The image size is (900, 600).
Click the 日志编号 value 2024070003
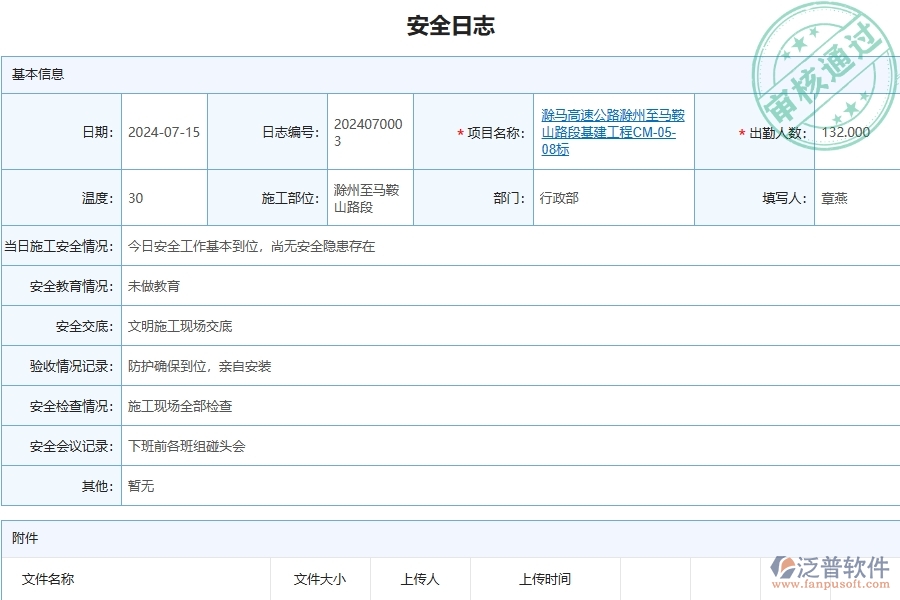click(x=368, y=131)
